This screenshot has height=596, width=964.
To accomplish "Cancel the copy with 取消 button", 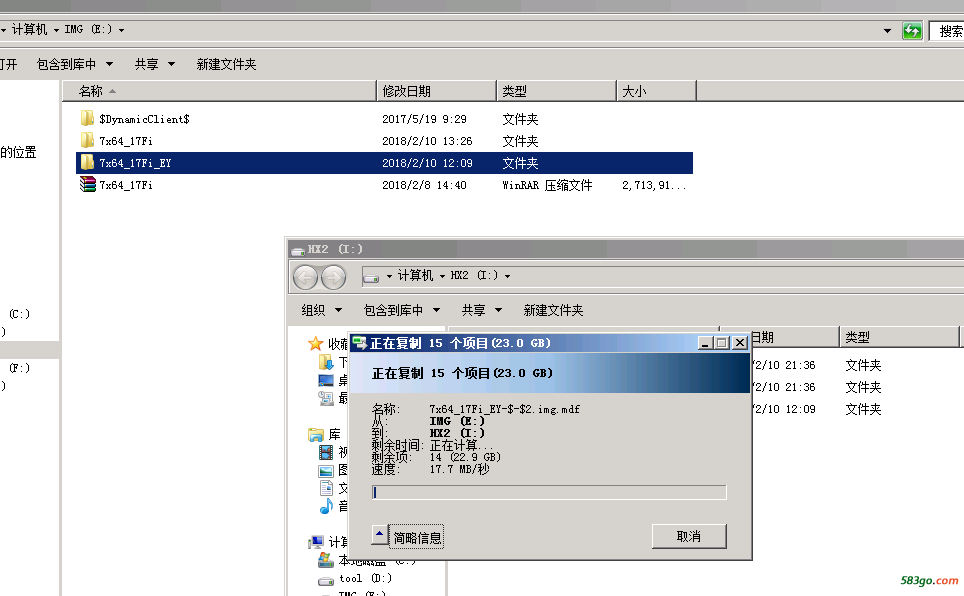I will (x=689, y=536).
